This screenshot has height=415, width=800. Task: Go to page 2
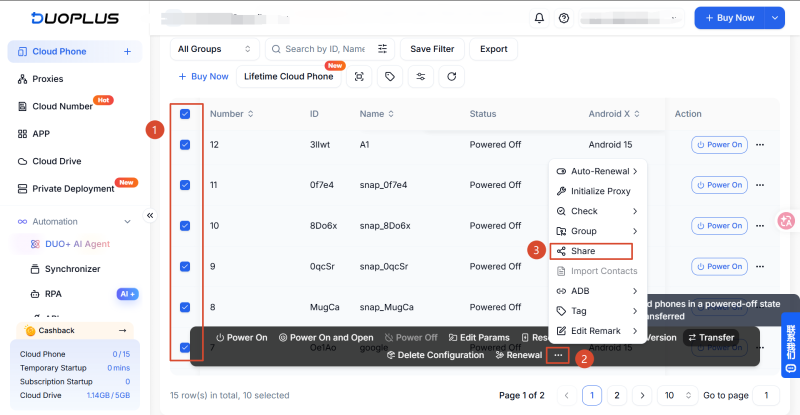click(x=617, y=396)
